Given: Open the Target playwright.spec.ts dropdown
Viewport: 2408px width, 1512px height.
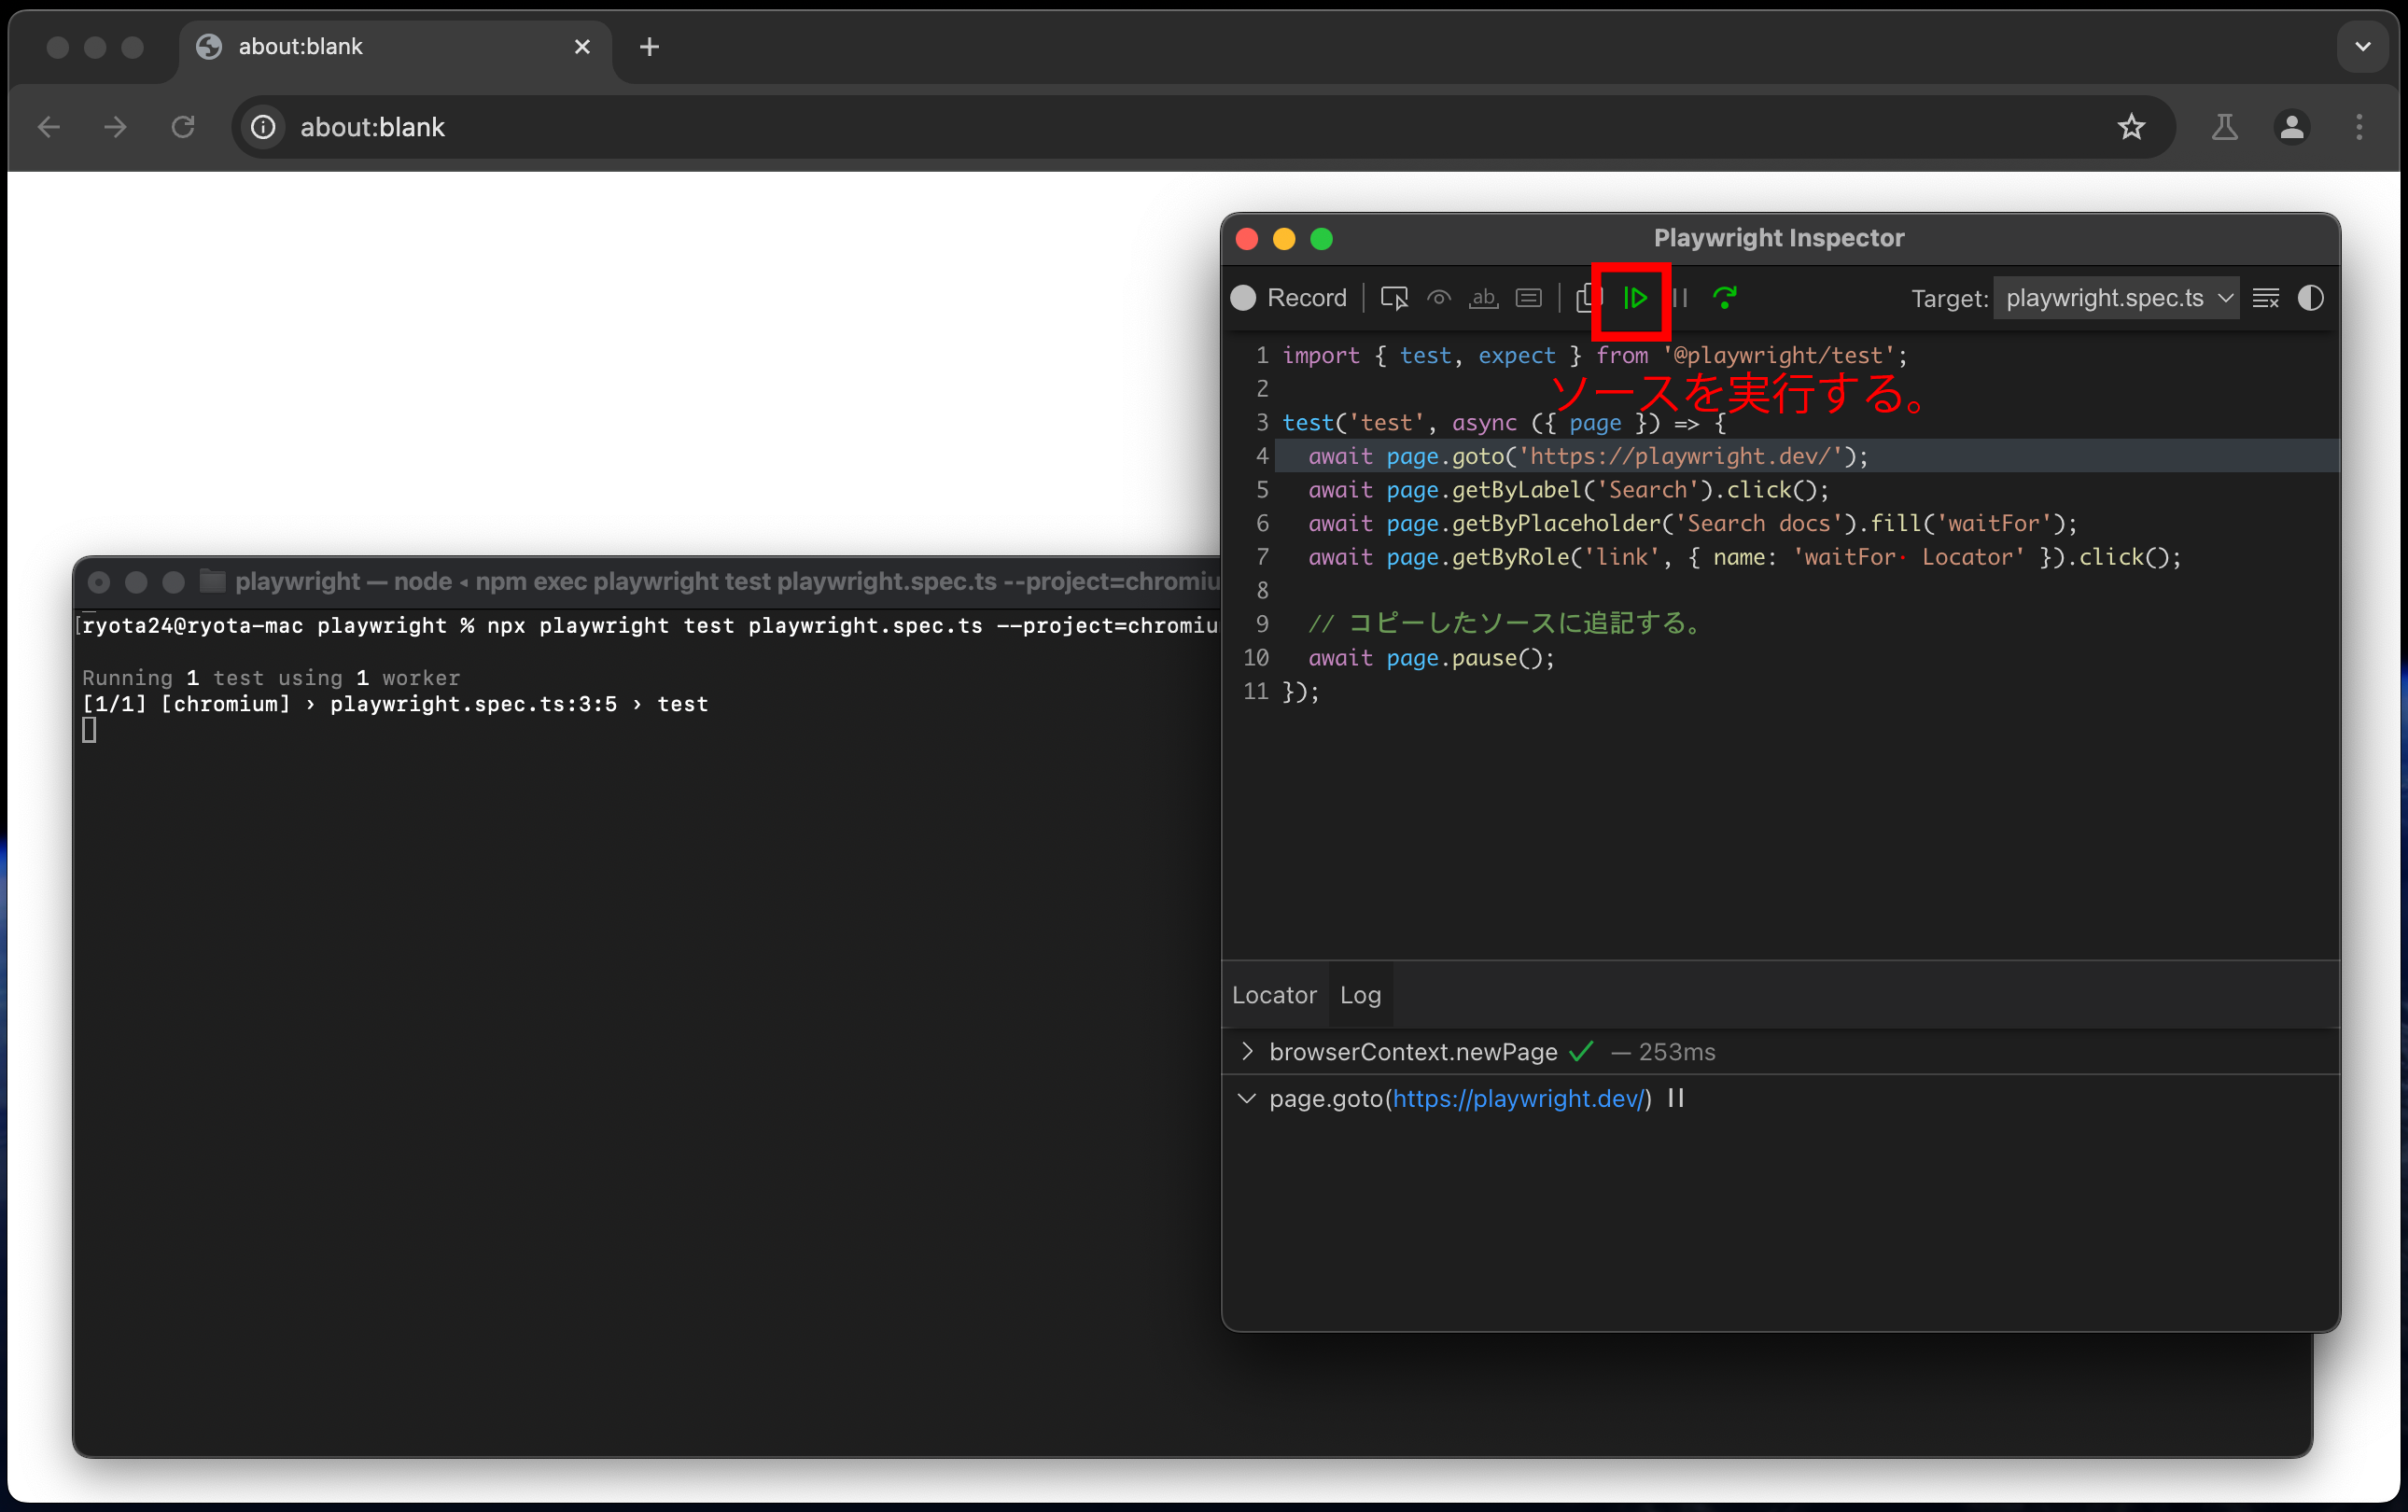Looking at the screenshot, I should click(x=2117, y=298).
